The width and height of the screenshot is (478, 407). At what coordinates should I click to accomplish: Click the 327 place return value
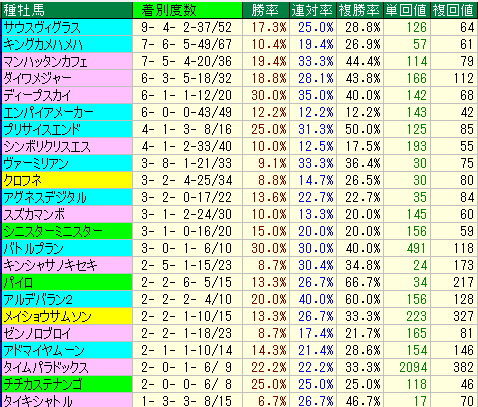pos(463,316)
